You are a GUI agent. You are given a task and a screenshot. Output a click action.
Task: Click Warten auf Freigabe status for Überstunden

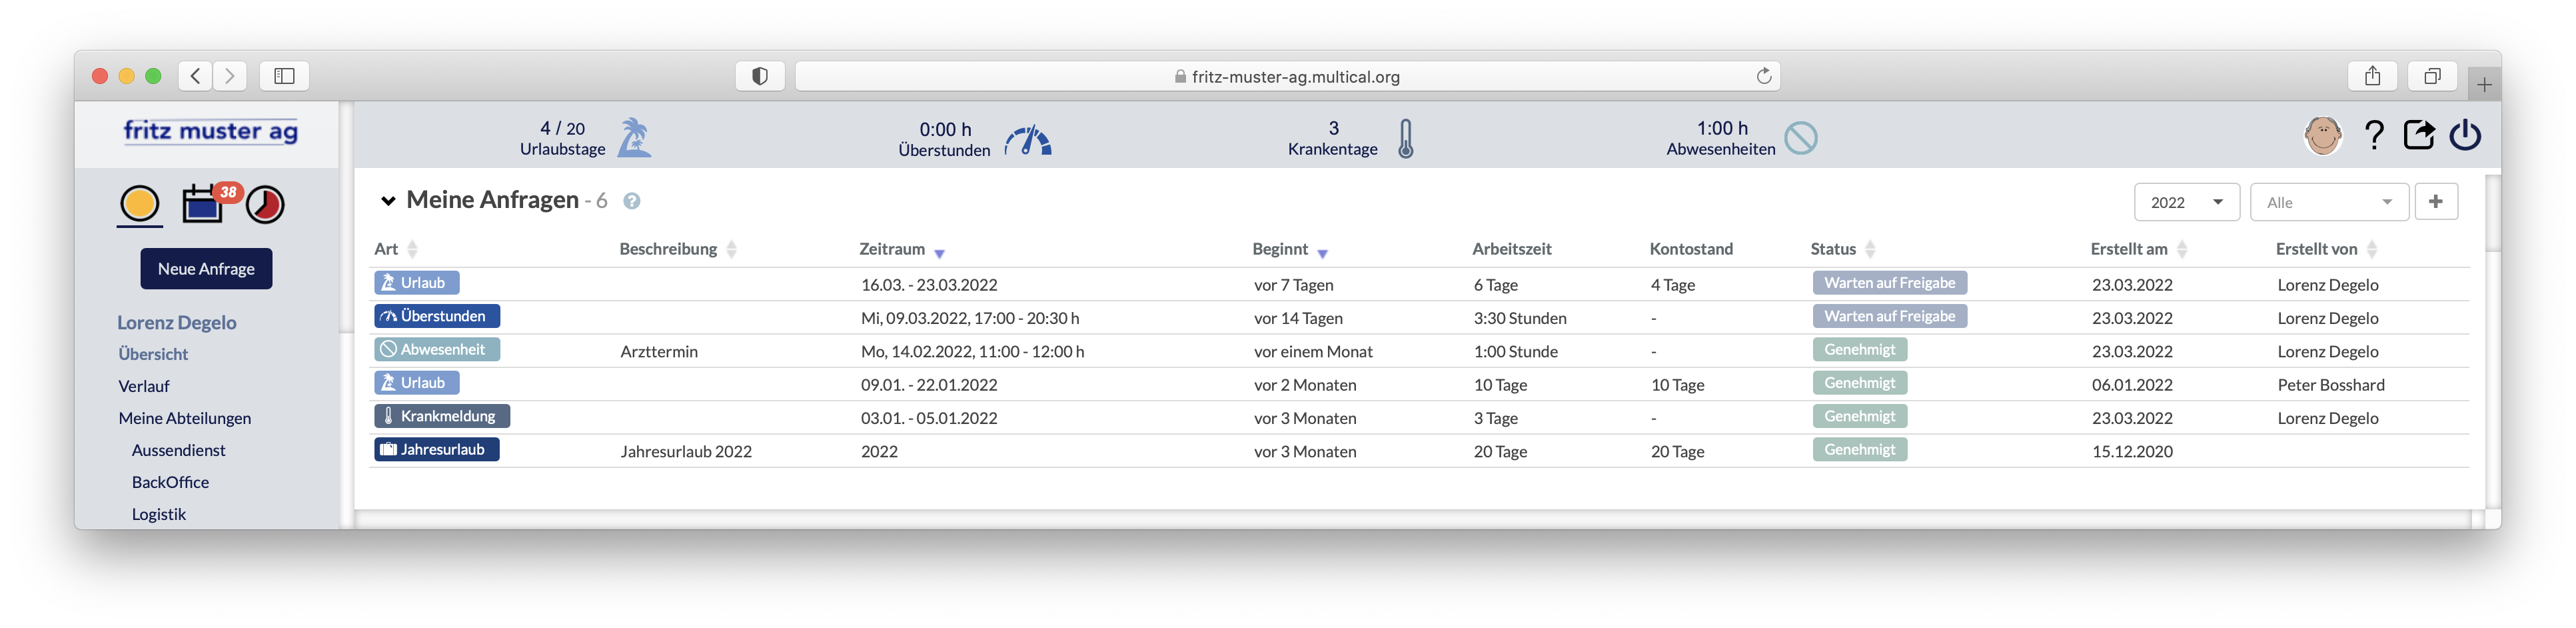[x=1889, y=316]
